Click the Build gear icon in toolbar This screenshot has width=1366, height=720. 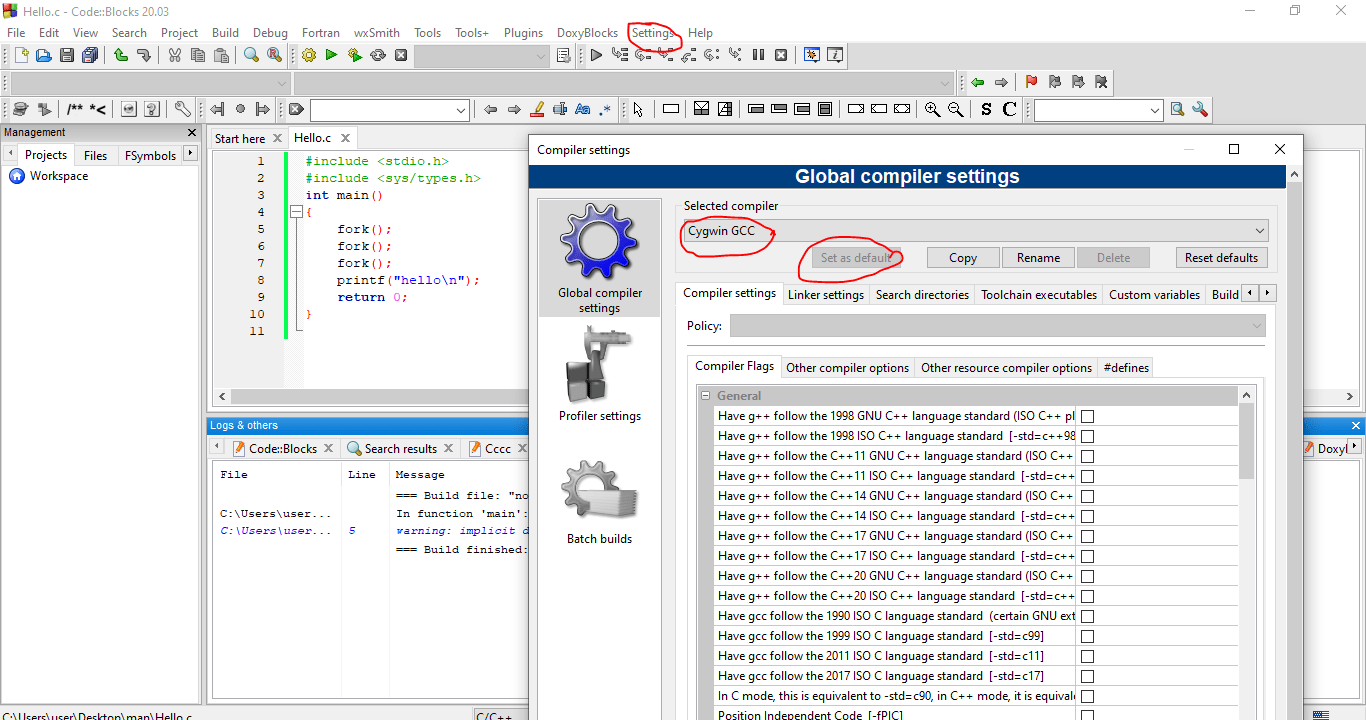click(308, 56)
